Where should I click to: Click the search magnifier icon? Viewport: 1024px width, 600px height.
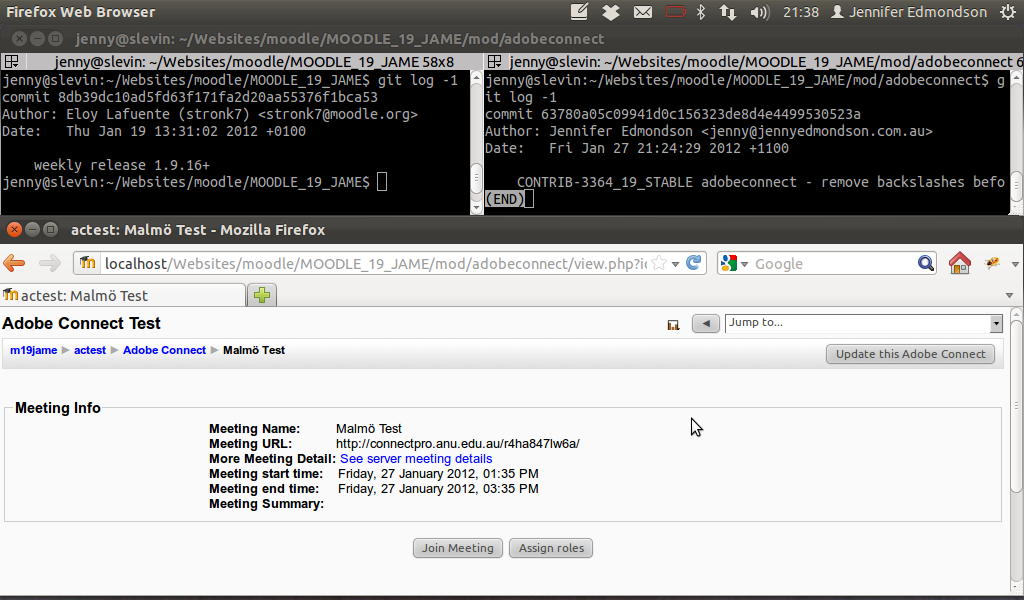click(x=925, y=263)
